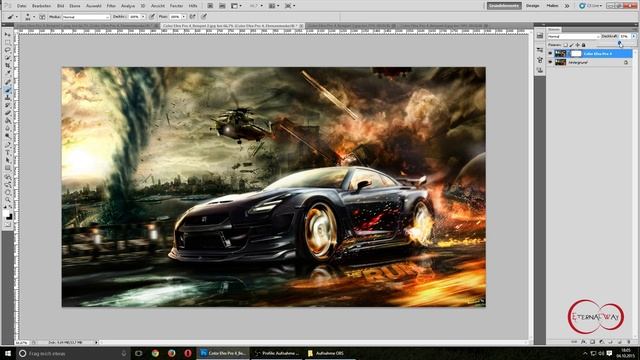Select the Shape tool
Screen dimensions: 640x360
click(8, 168)
